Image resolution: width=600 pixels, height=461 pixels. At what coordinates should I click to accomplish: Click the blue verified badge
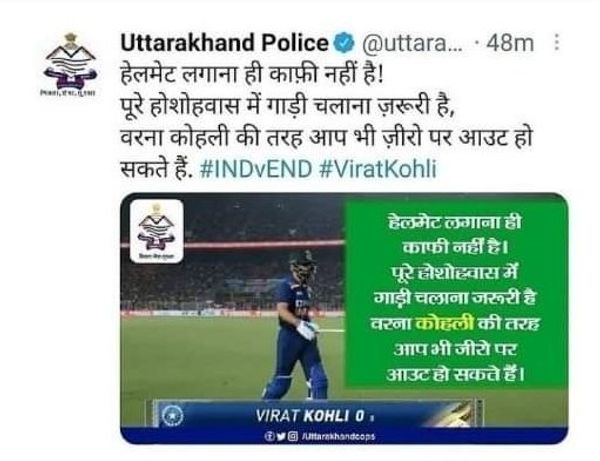[x=345, y=43]
